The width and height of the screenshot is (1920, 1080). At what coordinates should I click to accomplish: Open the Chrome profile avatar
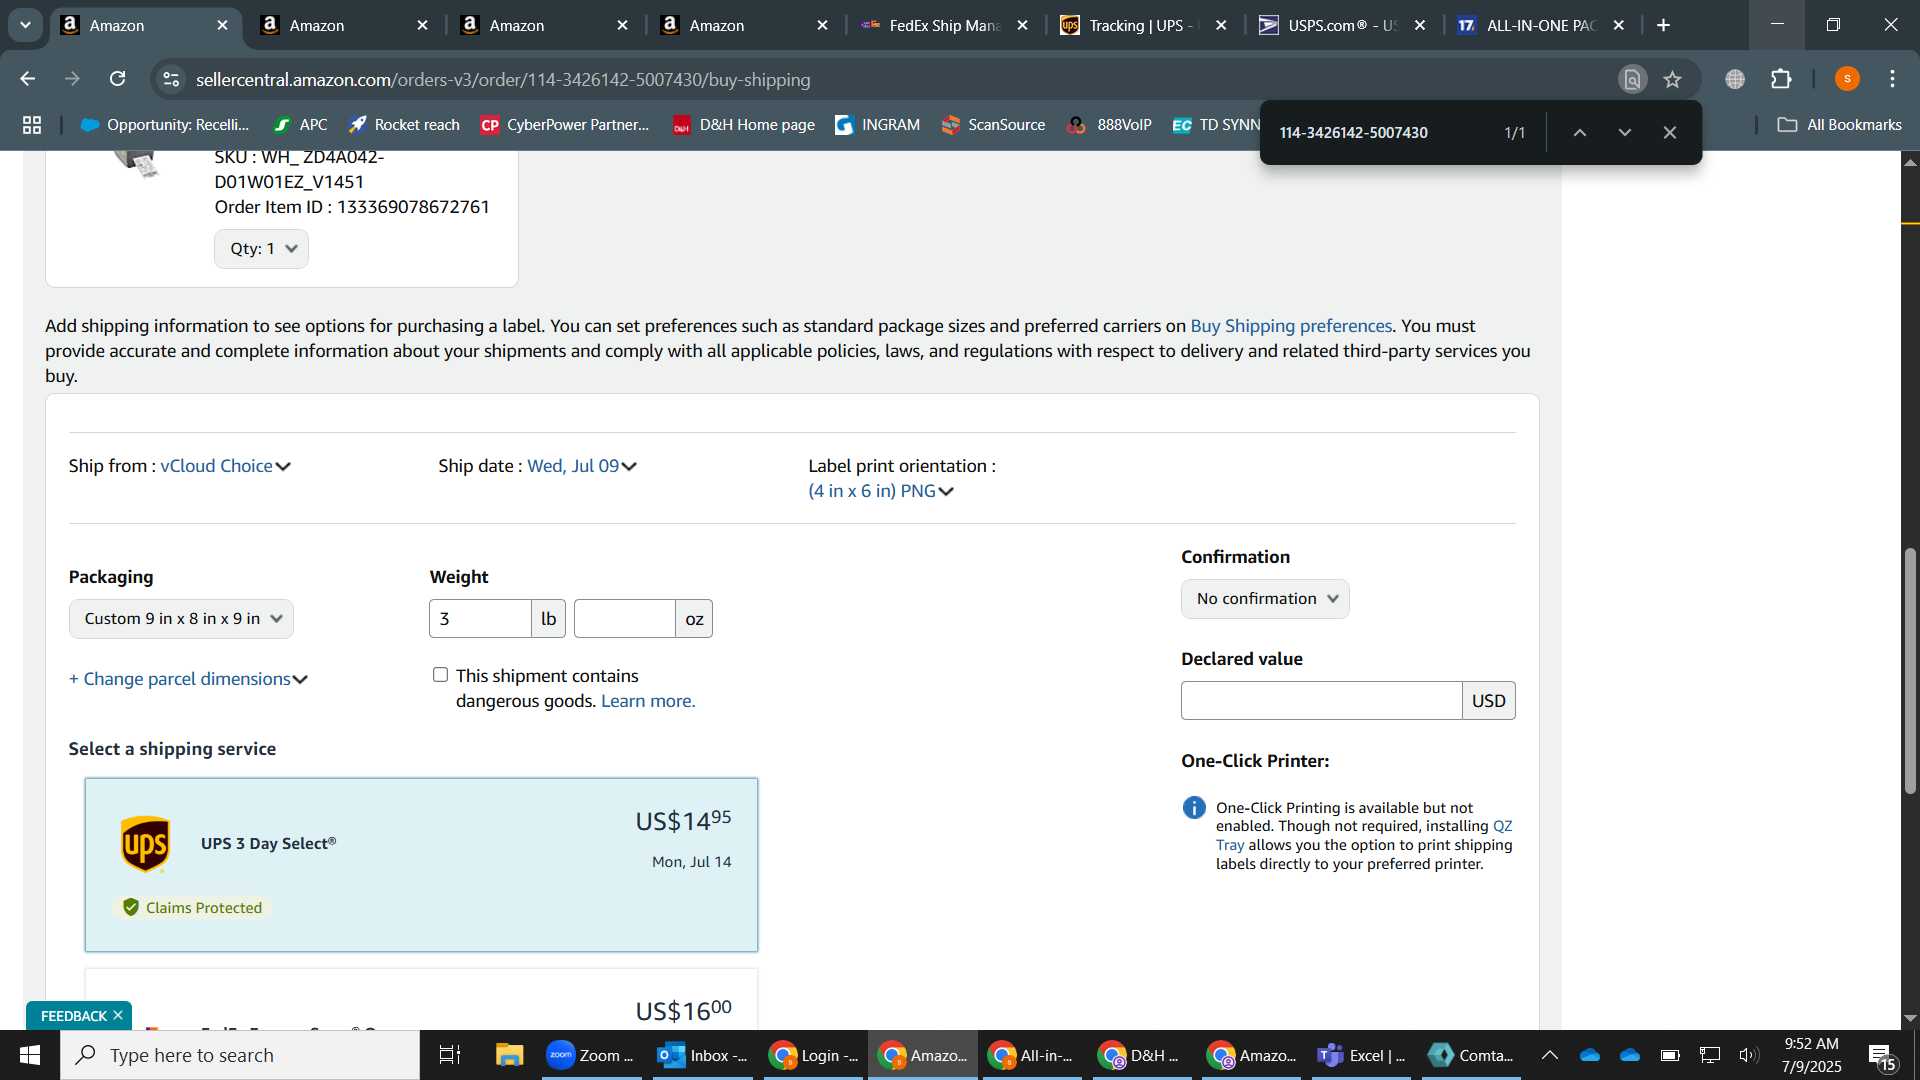point(1847,79)
